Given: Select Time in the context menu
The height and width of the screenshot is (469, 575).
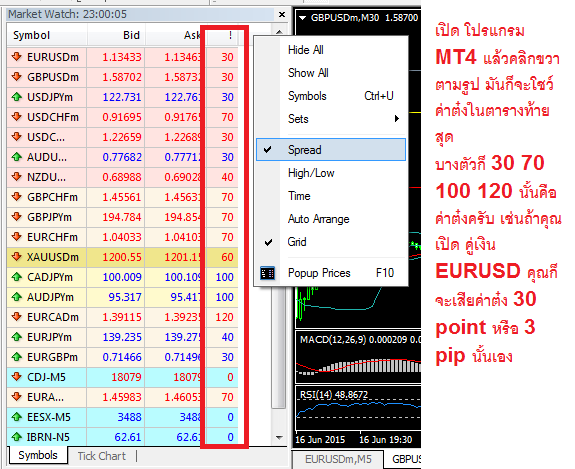Looking at the screenshot, I should point(299,196).
